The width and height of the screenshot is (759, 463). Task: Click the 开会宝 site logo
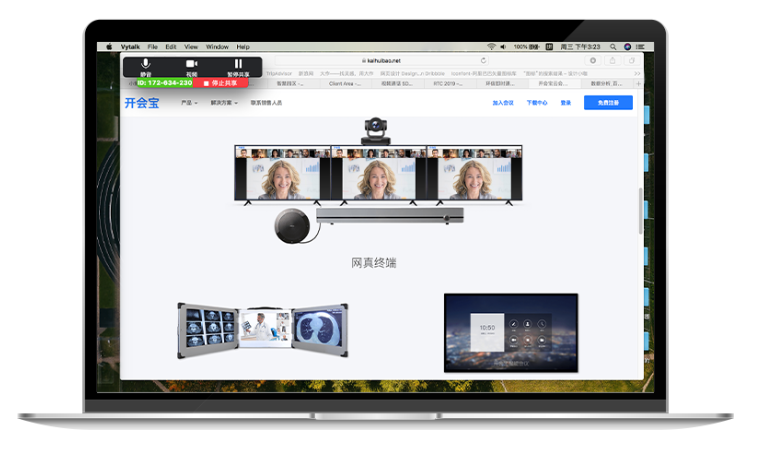(142, 103)
